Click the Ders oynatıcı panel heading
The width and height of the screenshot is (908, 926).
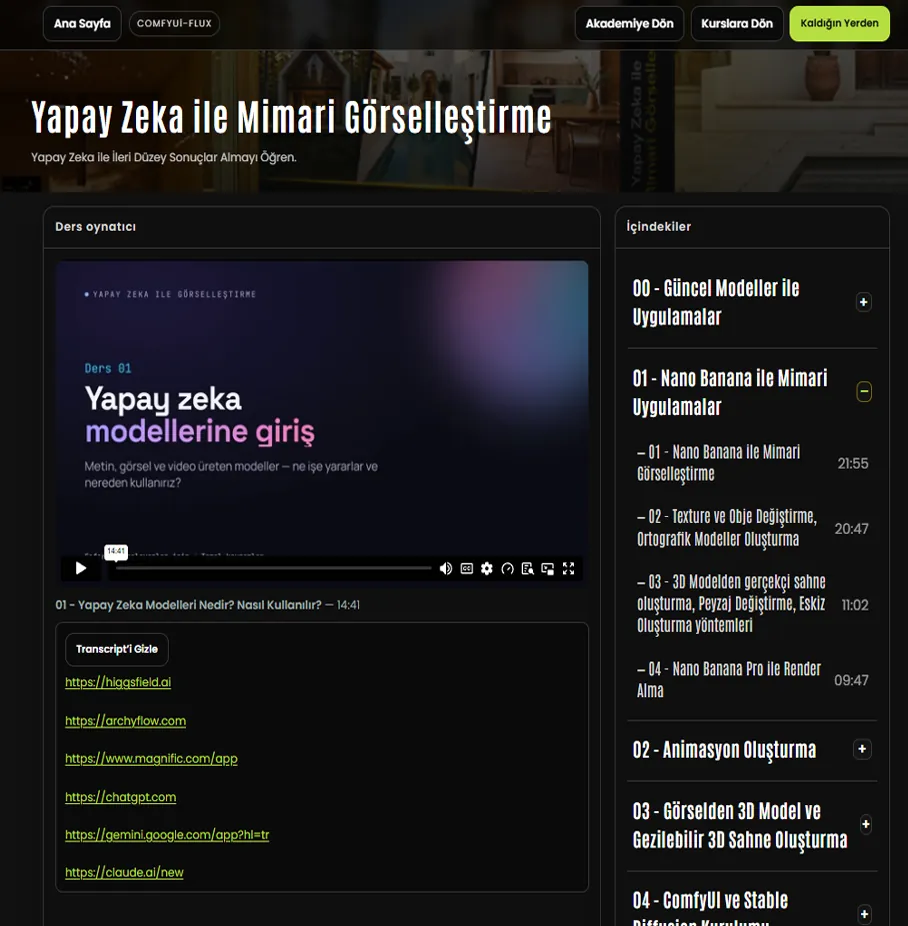[x=96, y=227]
